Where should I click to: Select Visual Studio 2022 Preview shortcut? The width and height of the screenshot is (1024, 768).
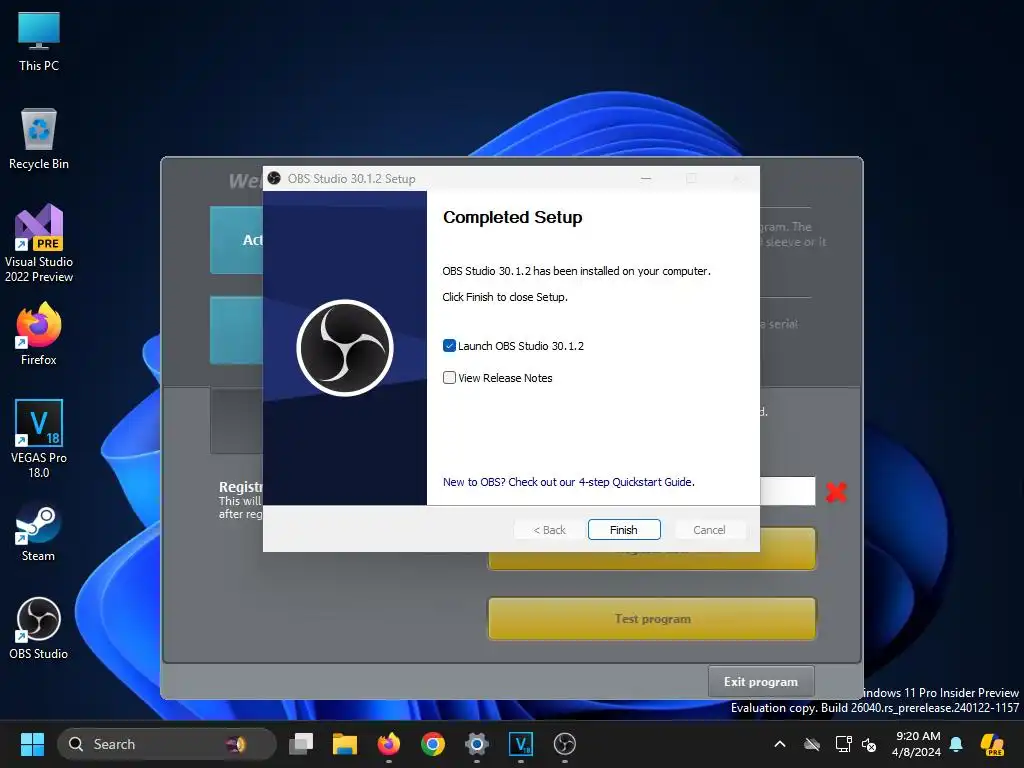[x=39, y=244]
